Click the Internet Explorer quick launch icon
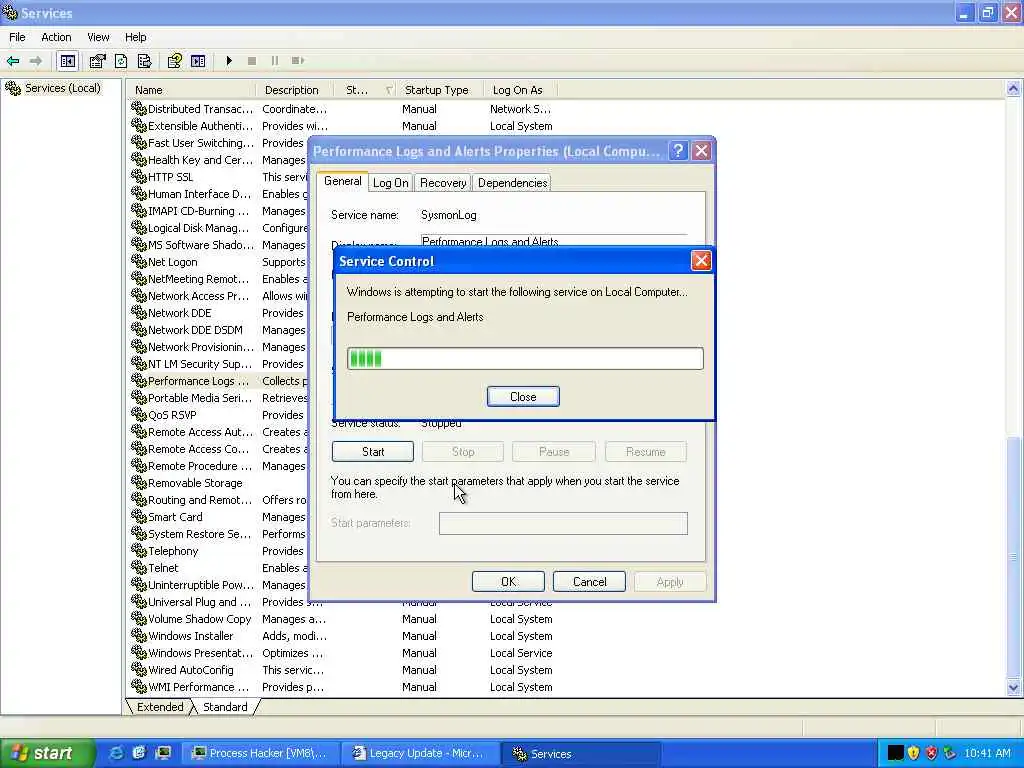 coord(116,753)
